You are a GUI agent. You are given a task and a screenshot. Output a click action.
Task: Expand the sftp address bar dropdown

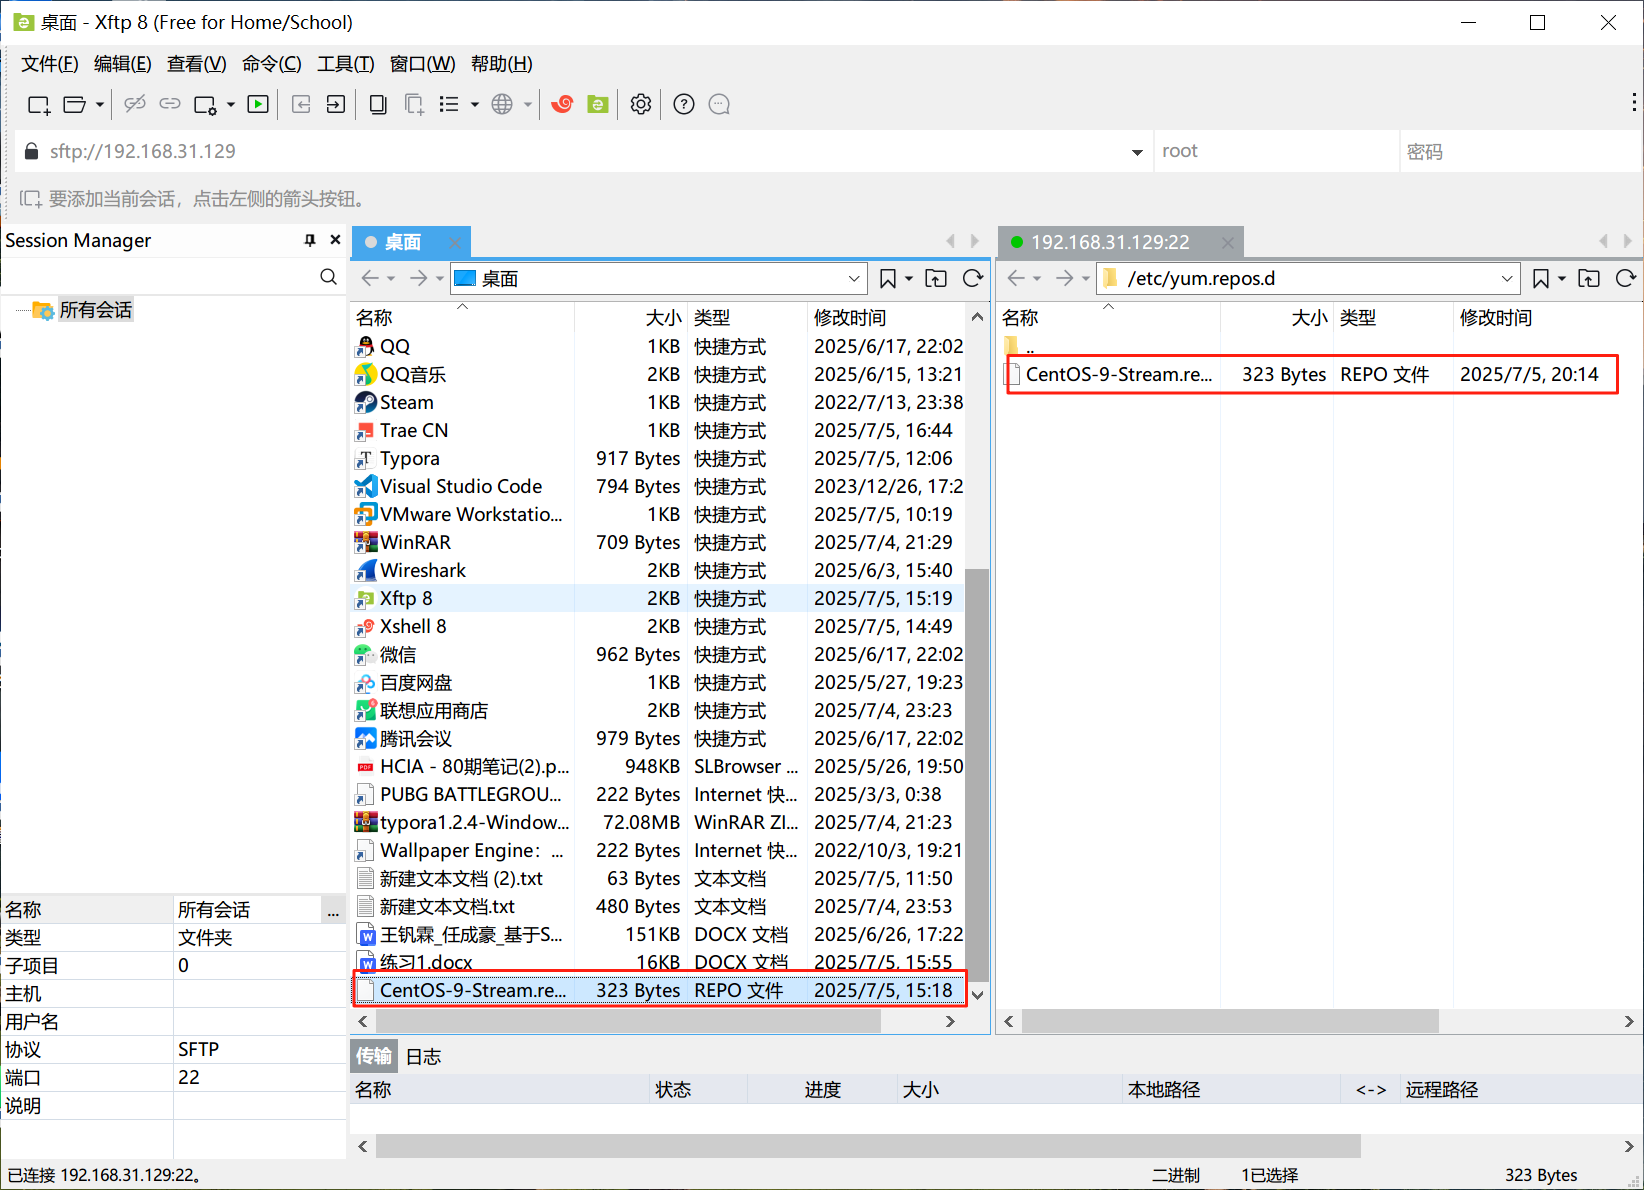(x=1137, y=151)
